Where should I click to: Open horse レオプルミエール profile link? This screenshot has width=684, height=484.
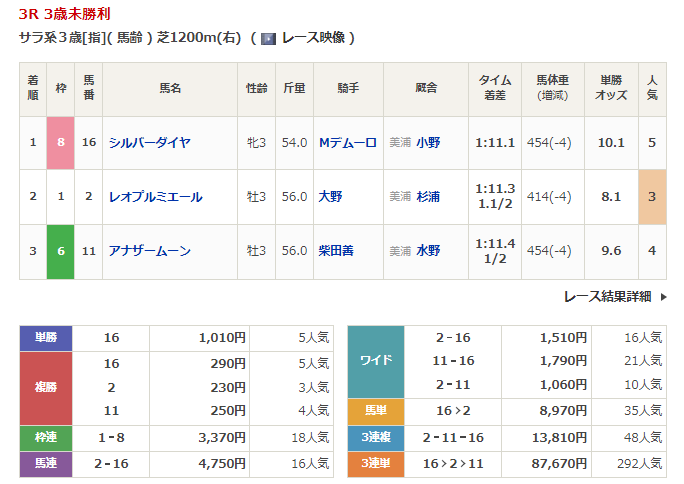pos(155,197)
